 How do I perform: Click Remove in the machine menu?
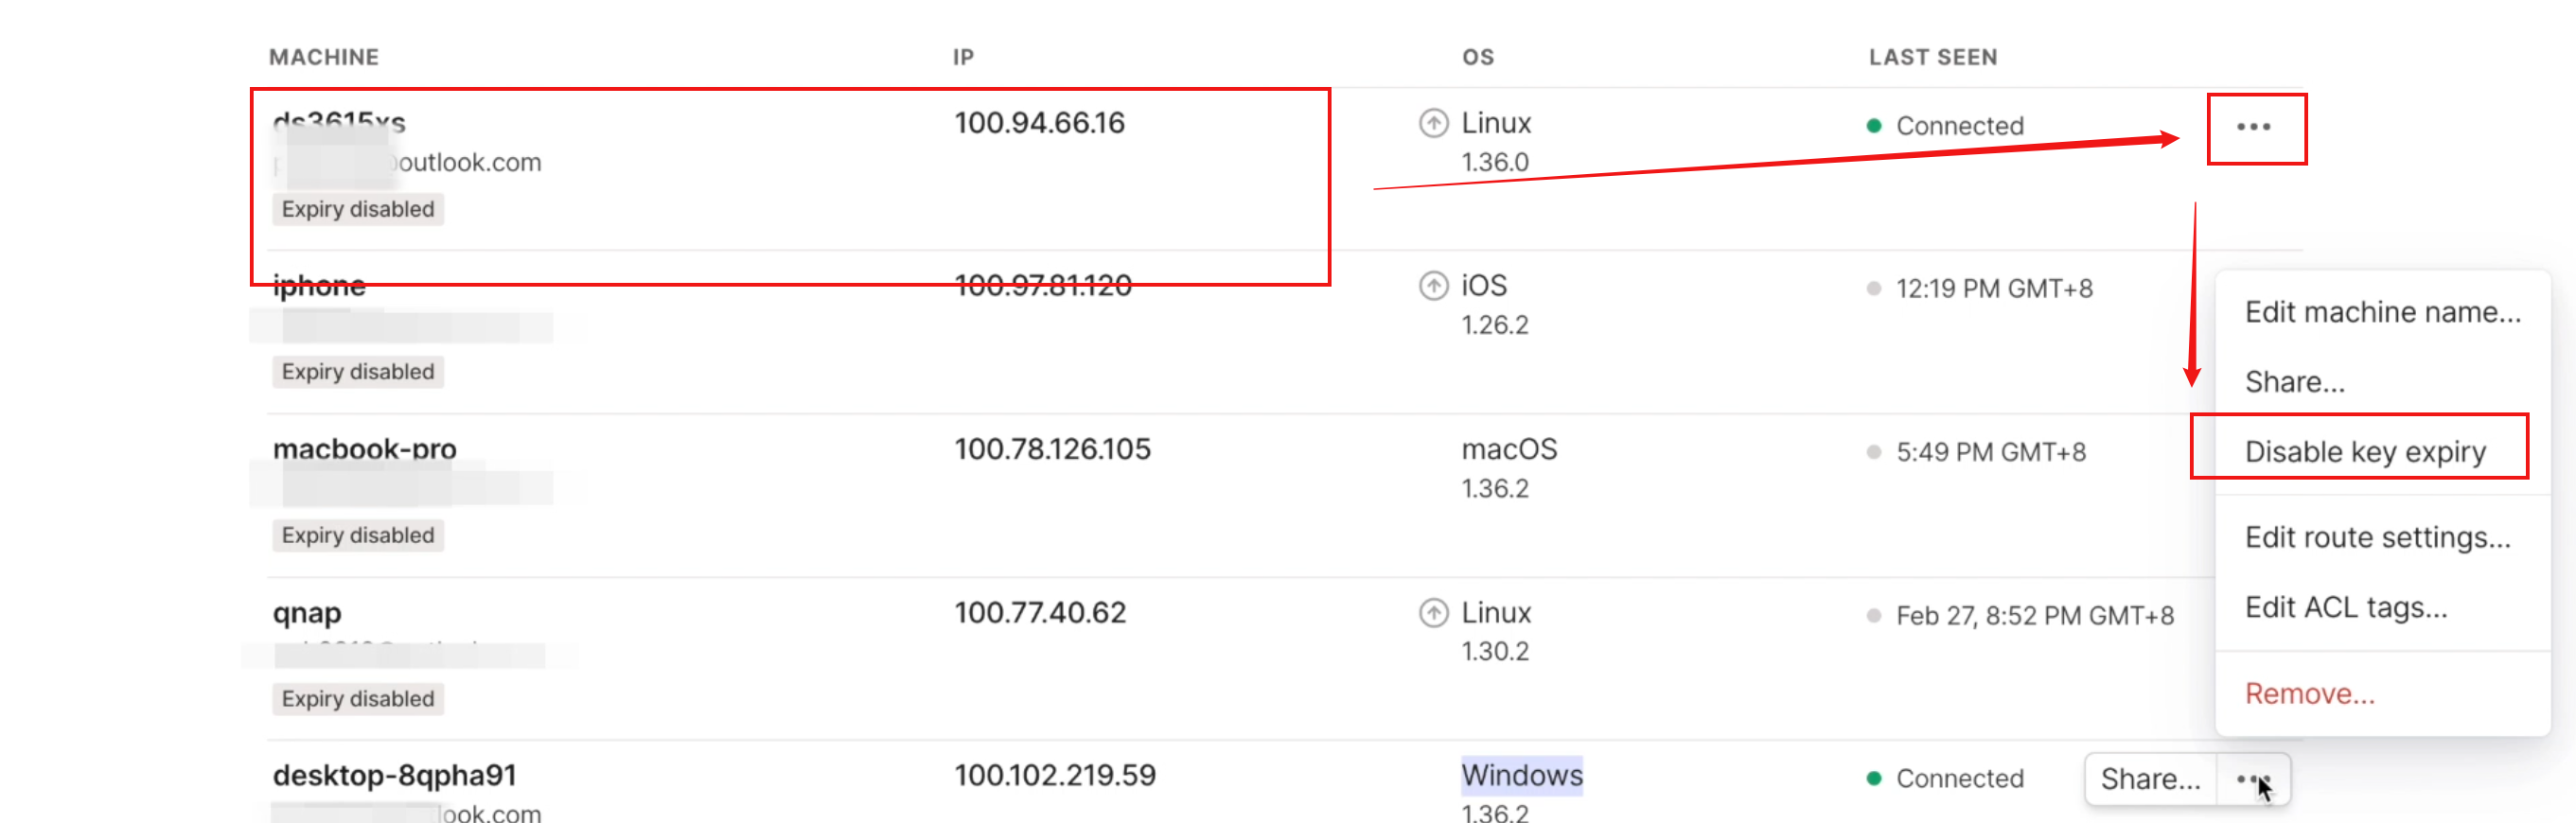[2309, 693]
